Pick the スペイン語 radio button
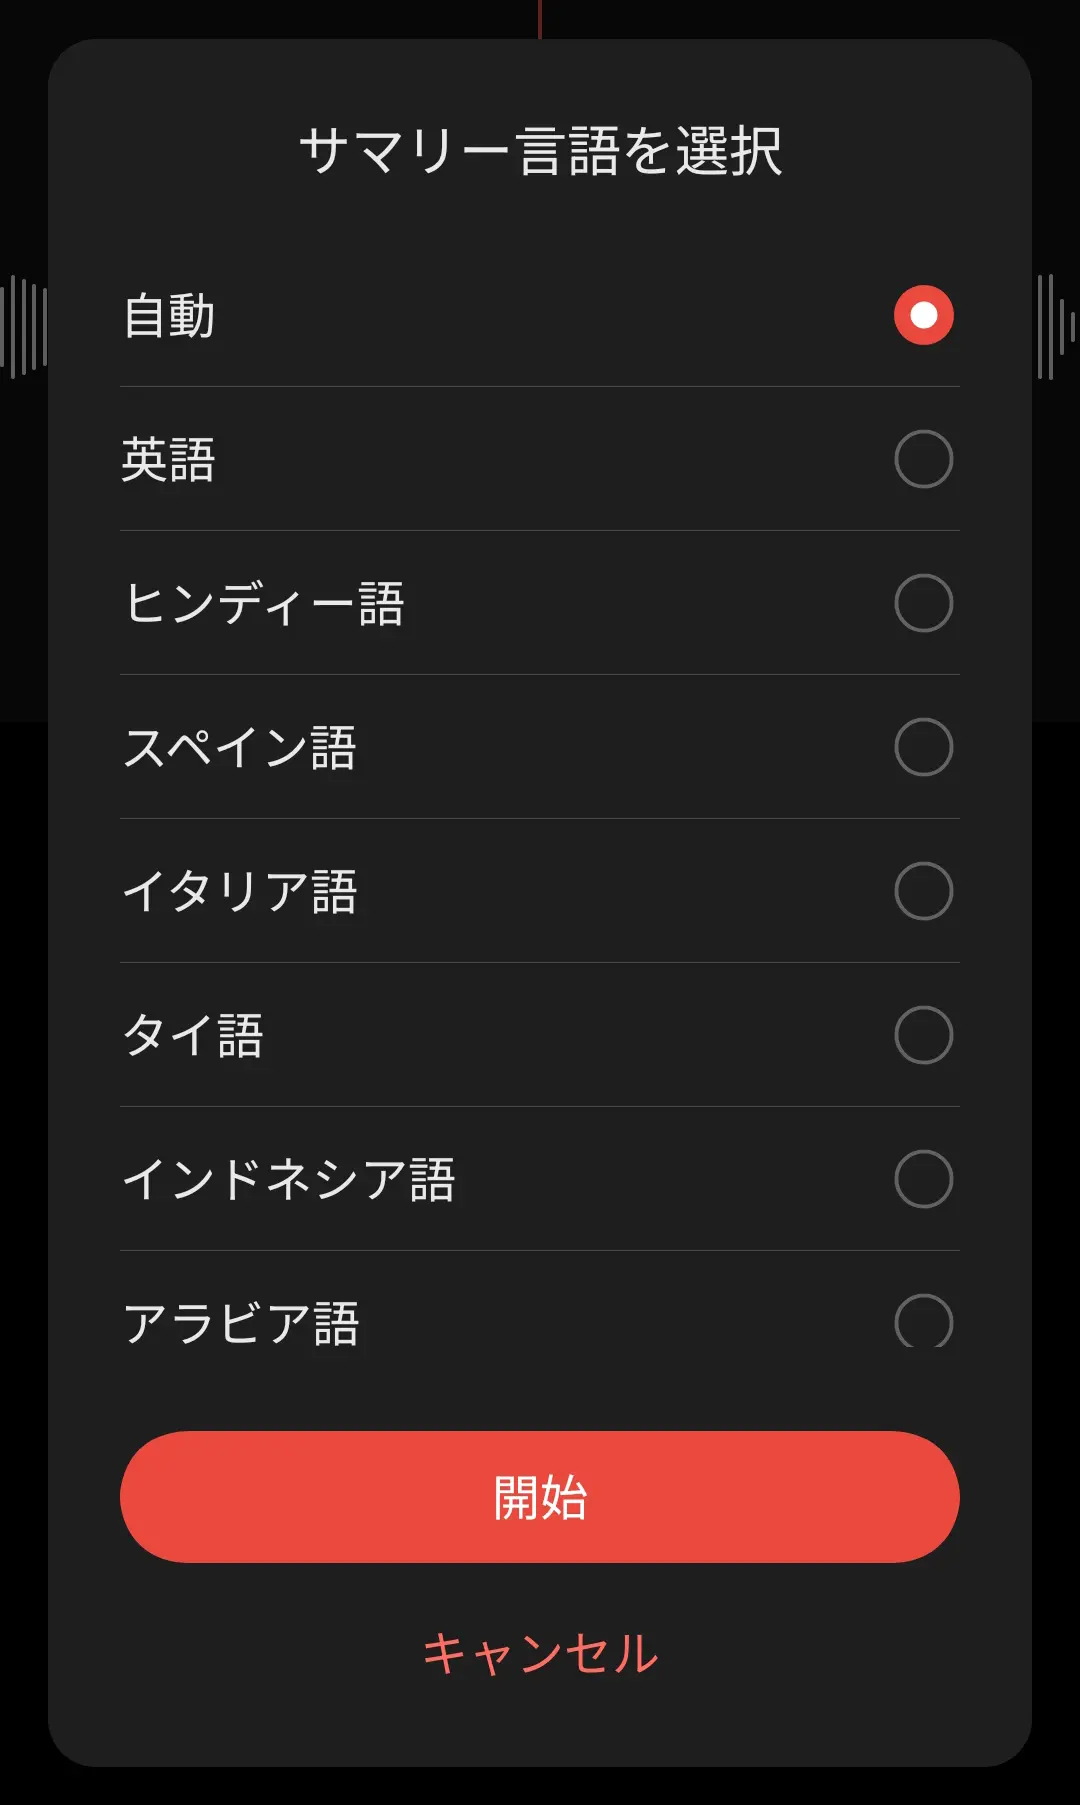This screenshot has height=1805, width=1080. point(923,747)
